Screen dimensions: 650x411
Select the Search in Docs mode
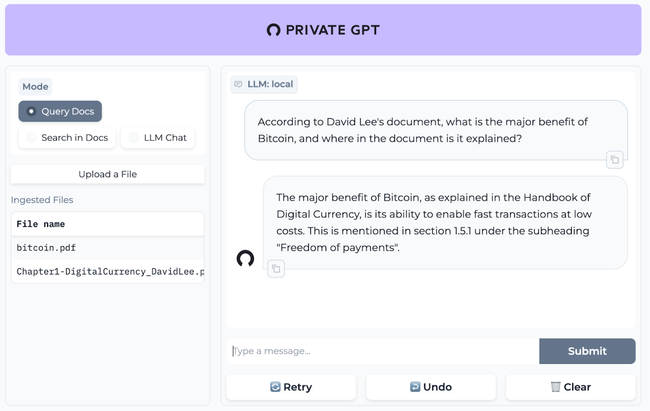coord(65,138)
